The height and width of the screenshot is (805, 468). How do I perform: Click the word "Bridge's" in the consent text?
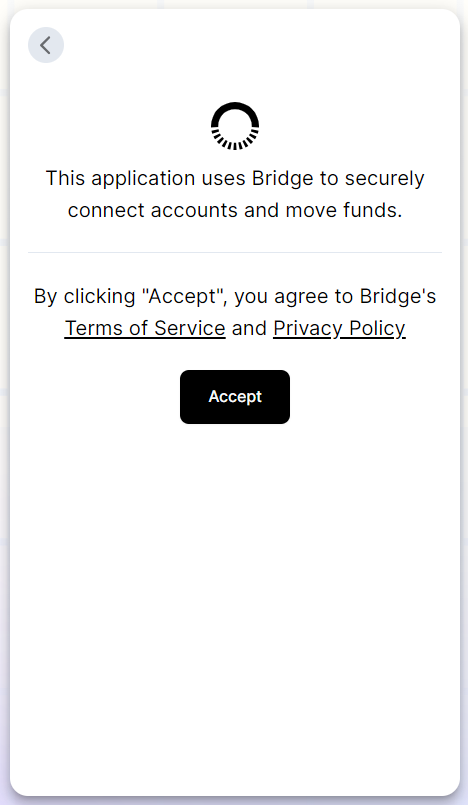click(398, 296)
